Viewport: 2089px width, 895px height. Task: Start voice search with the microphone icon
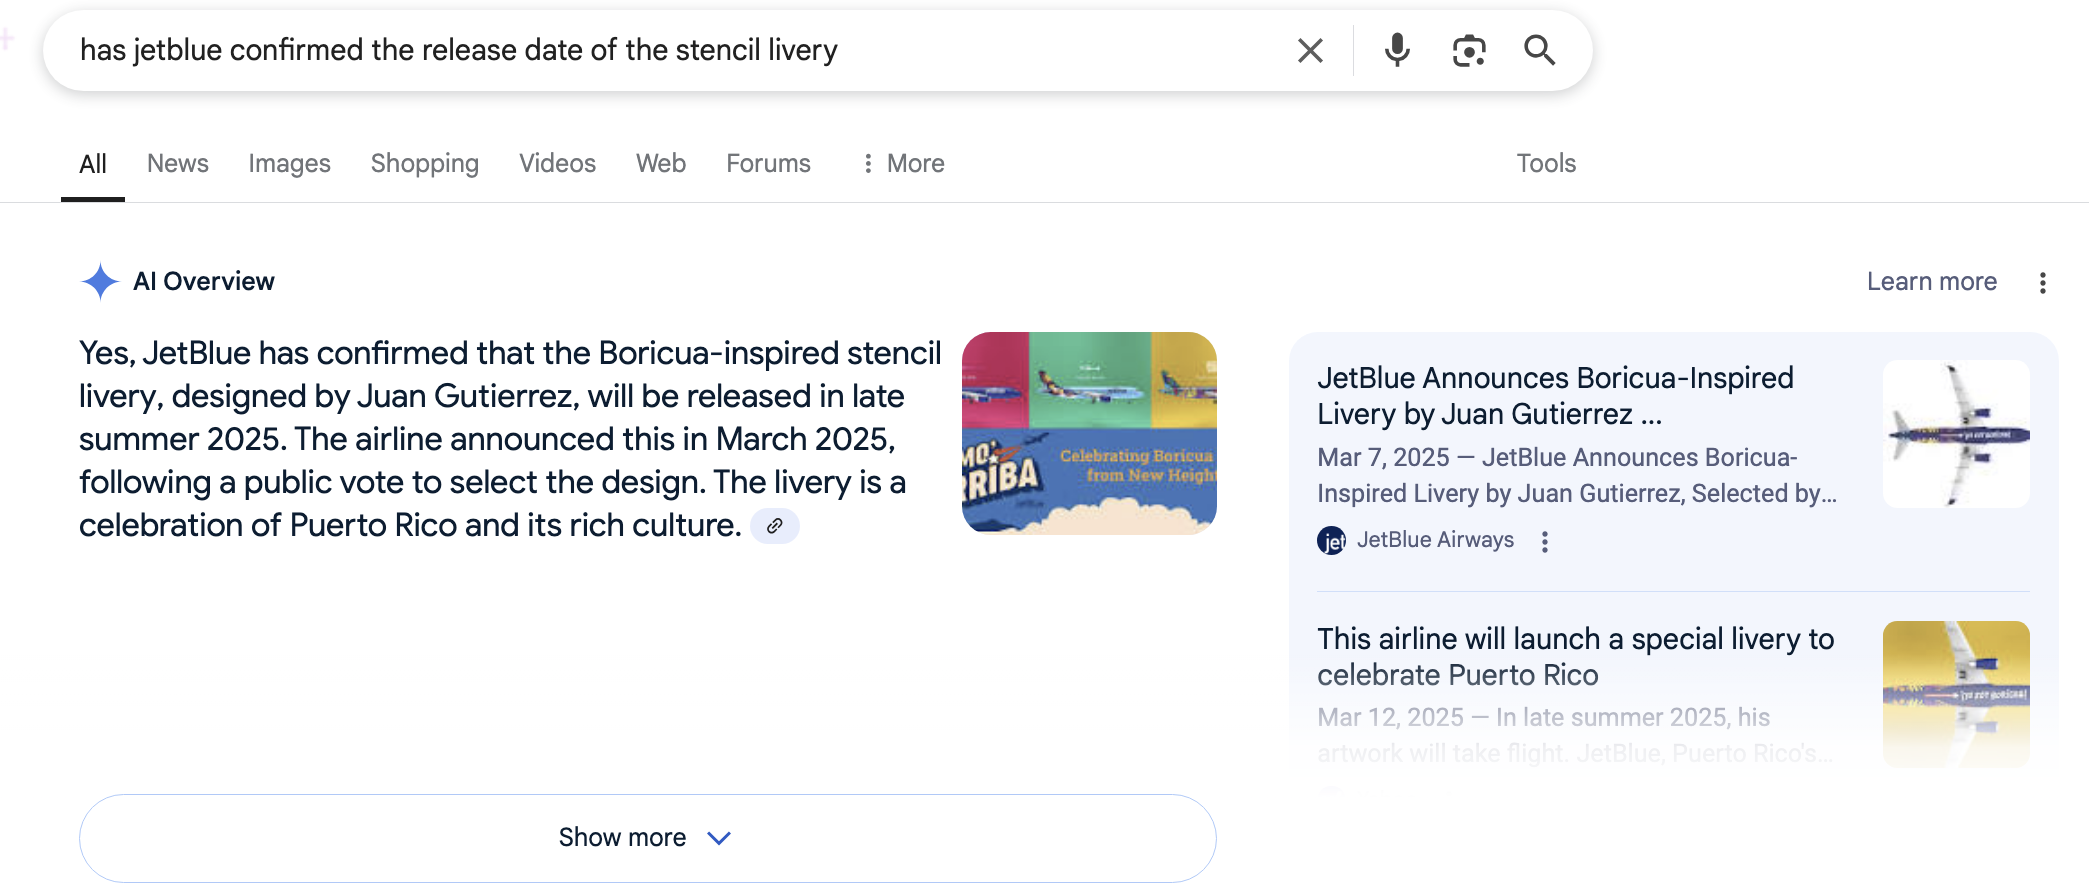tap(1397, 50)
